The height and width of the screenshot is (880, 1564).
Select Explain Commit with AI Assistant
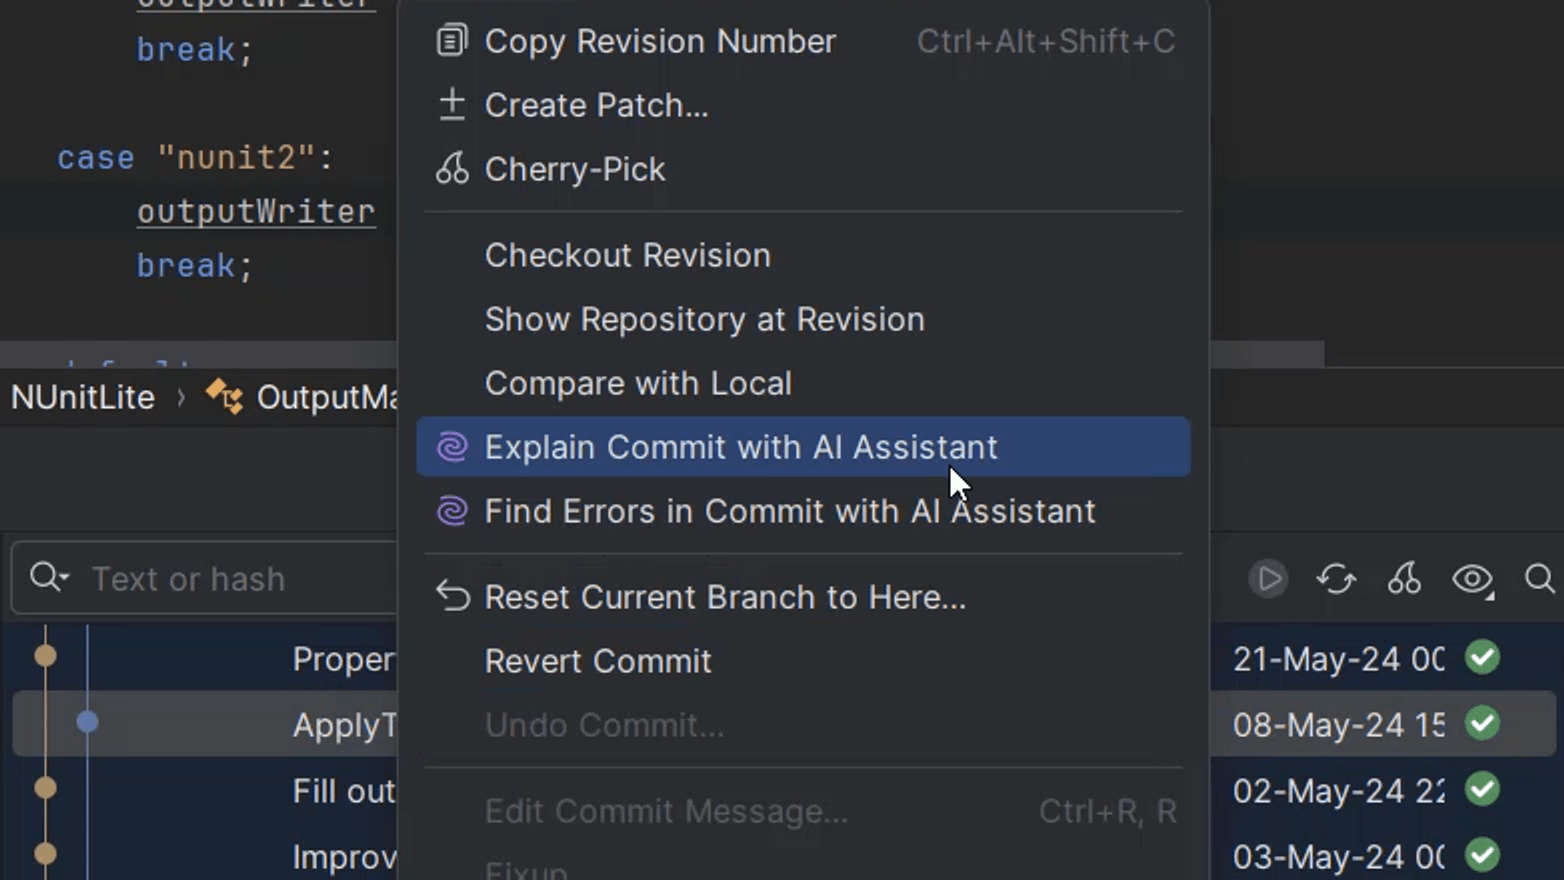(x=740, y=447)
